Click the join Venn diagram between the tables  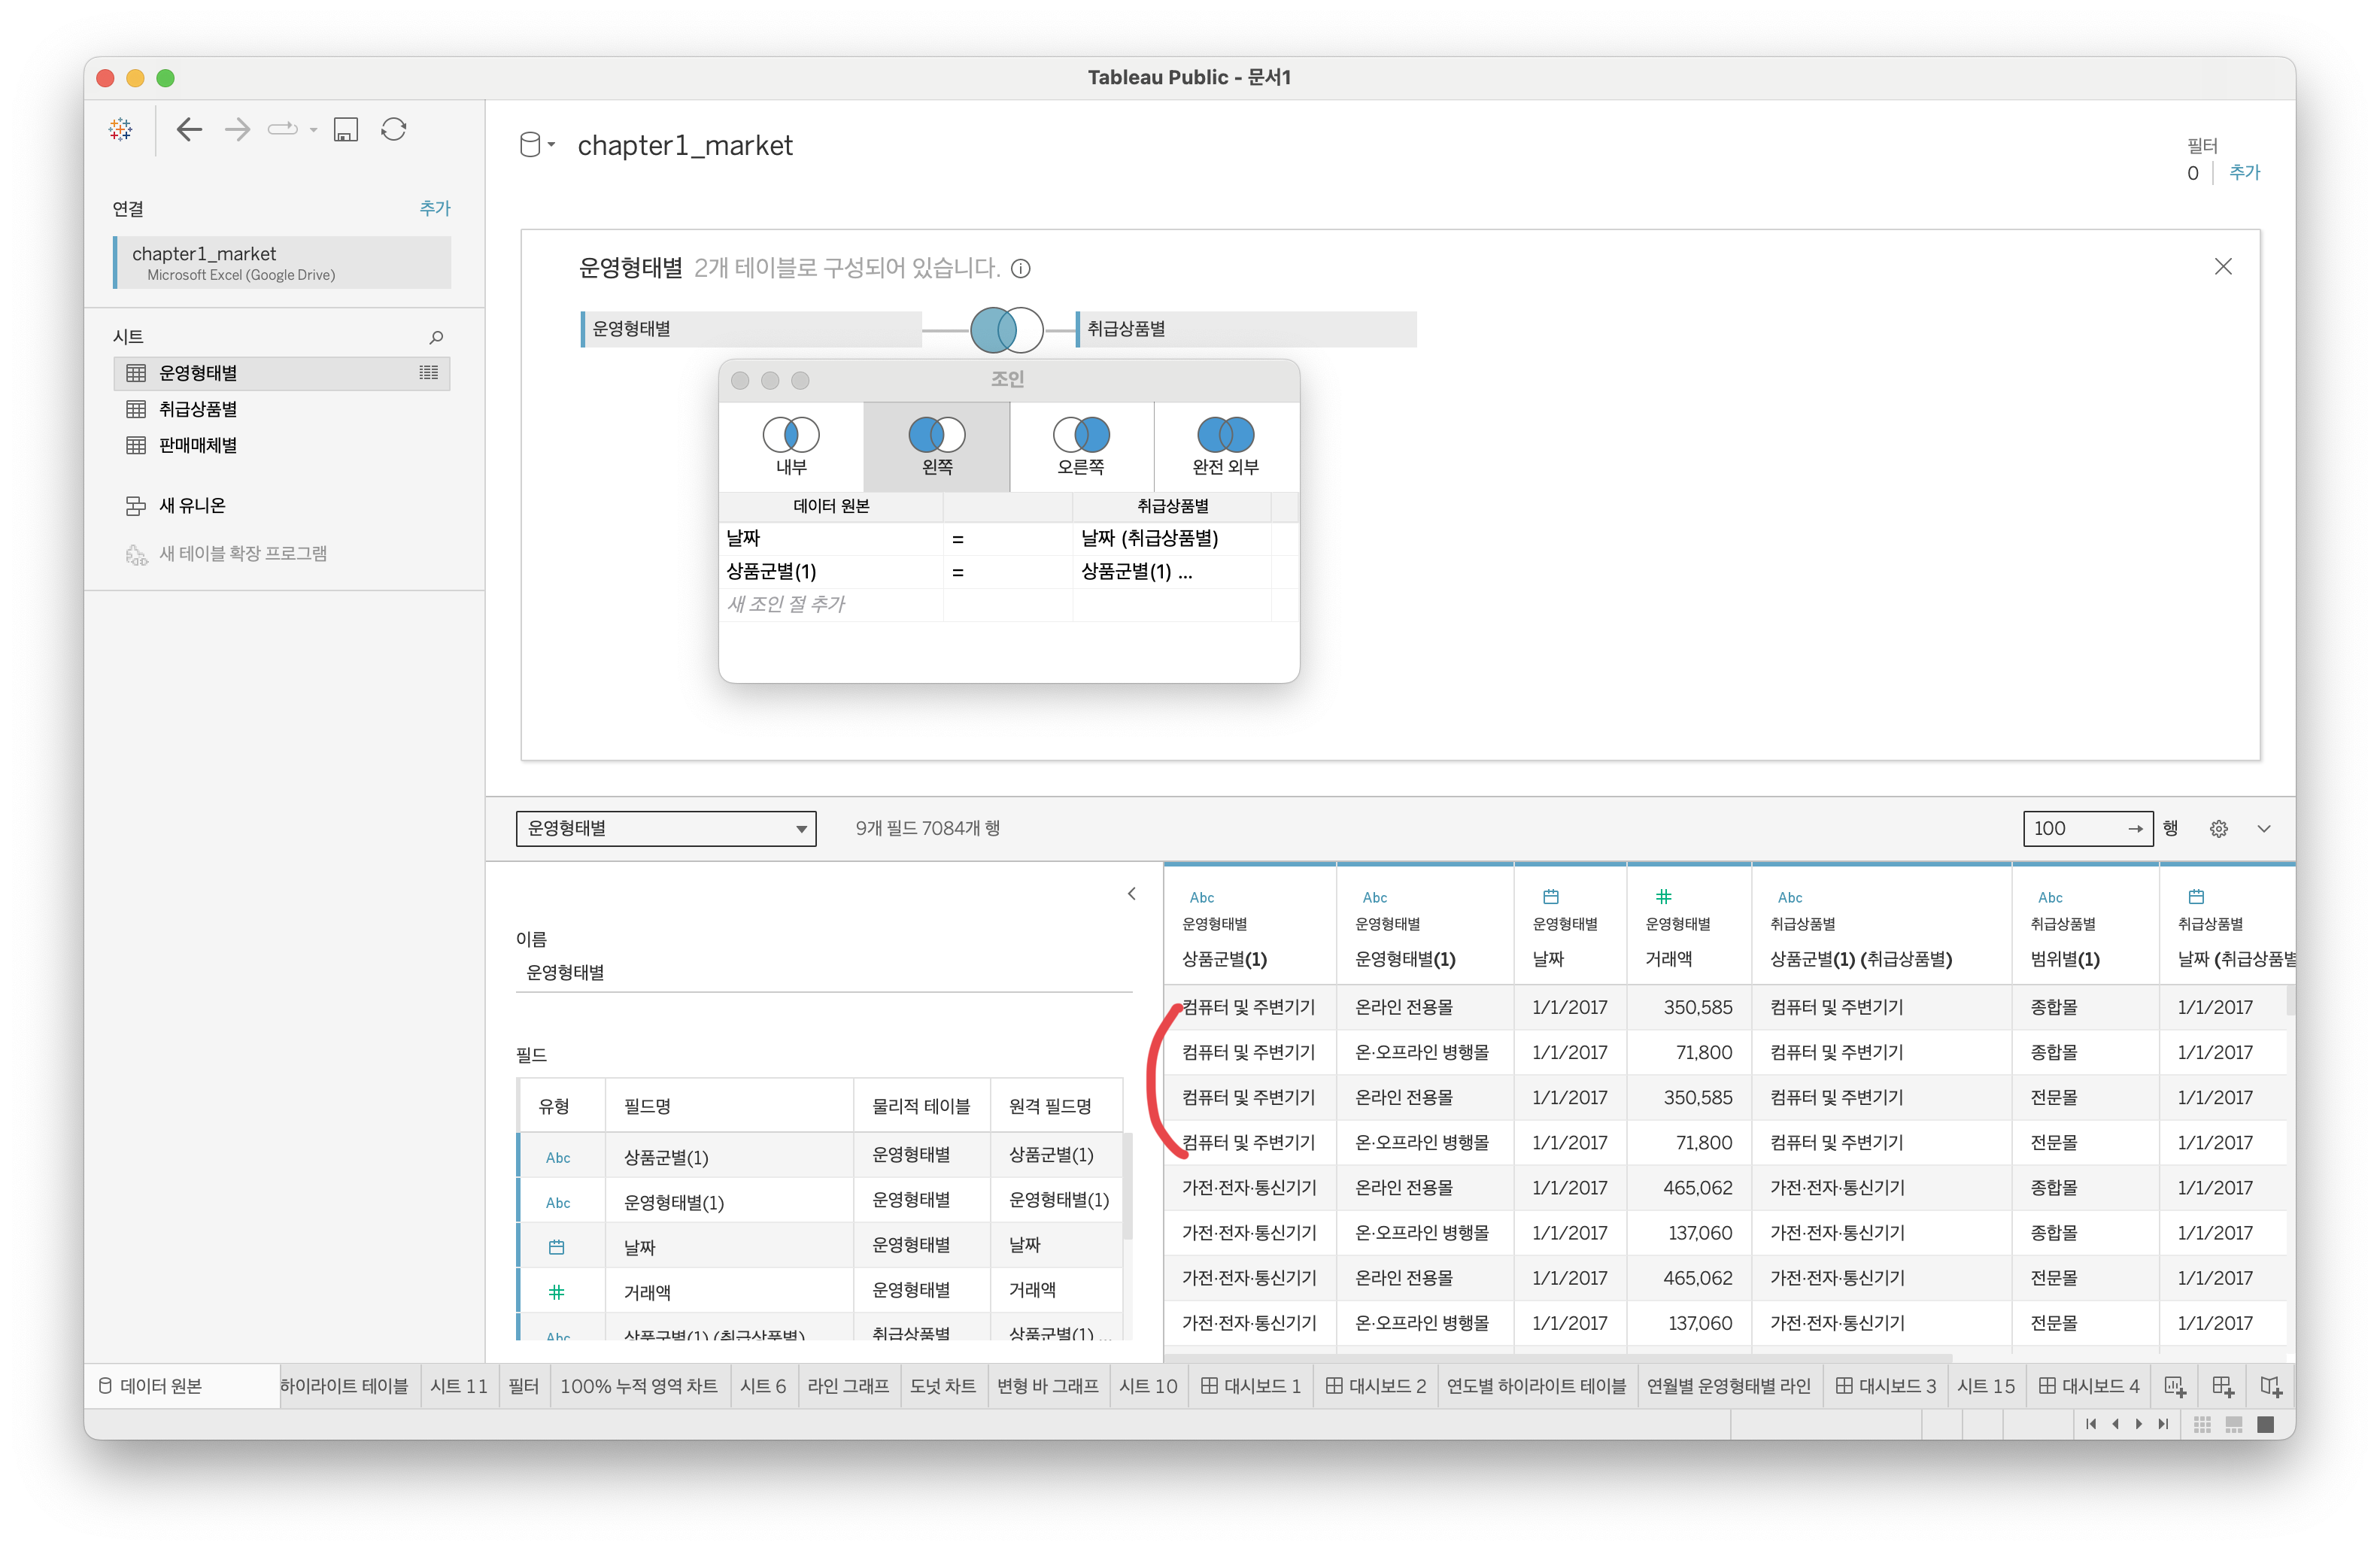(1006, 329)
